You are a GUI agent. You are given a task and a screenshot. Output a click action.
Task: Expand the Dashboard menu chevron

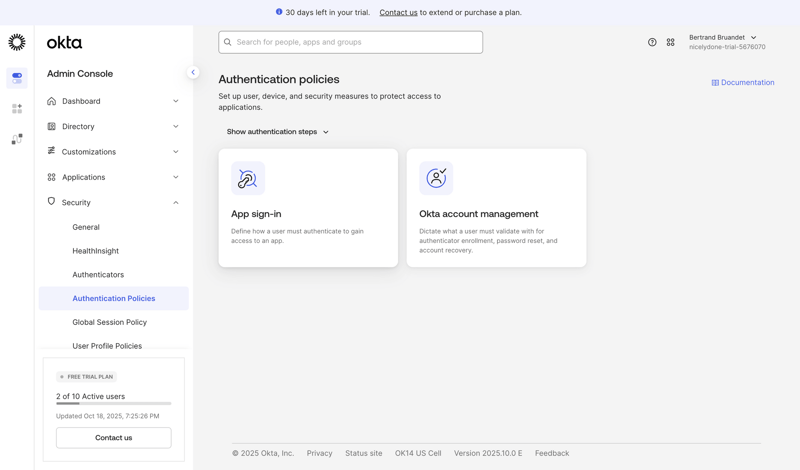pyautogui.click(x=176, y=101)
